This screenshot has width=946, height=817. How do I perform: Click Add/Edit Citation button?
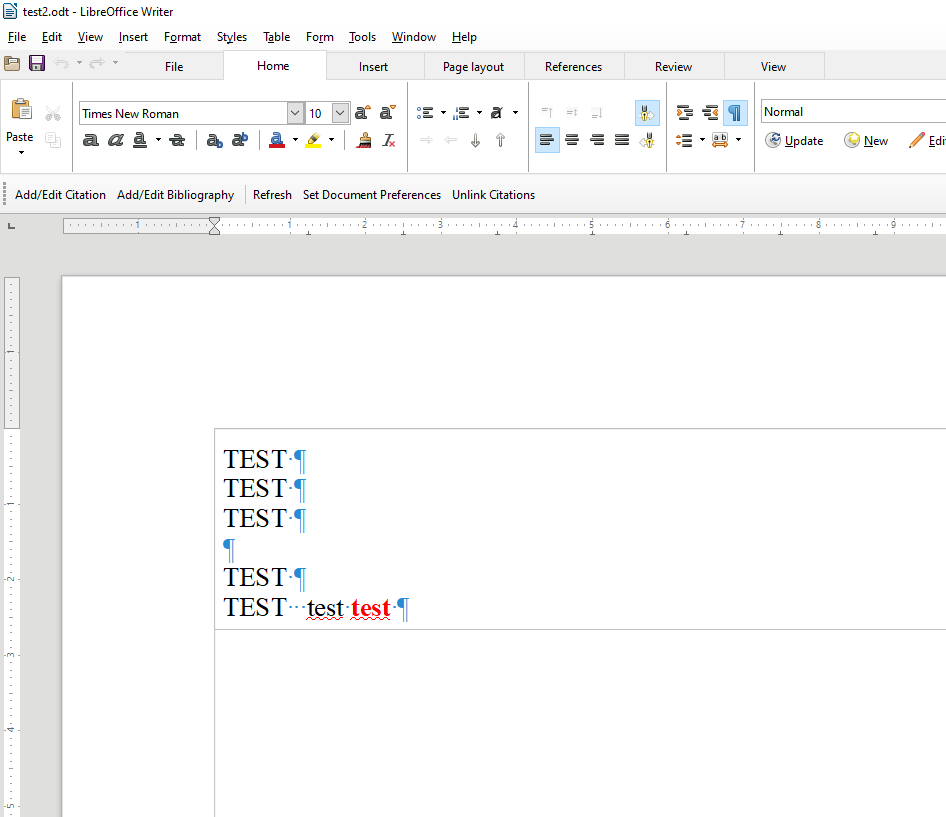point(60,195)
